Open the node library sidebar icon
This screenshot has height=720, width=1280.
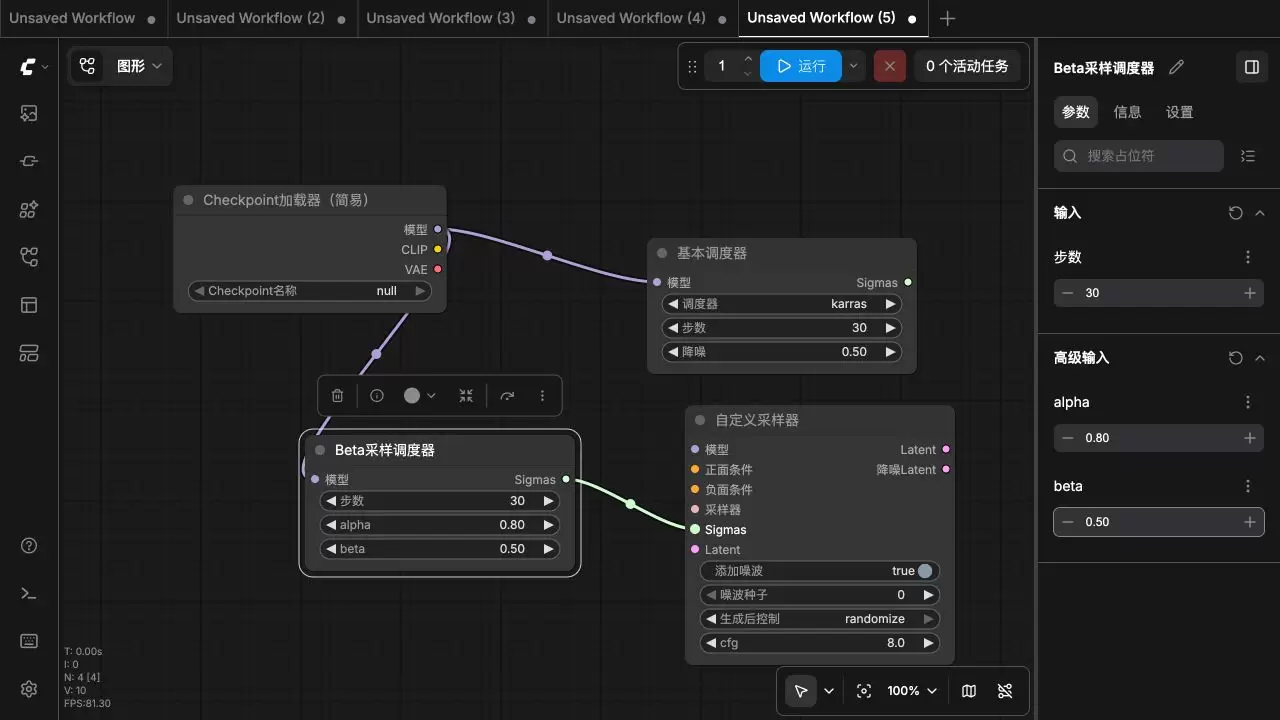[29, 161]
